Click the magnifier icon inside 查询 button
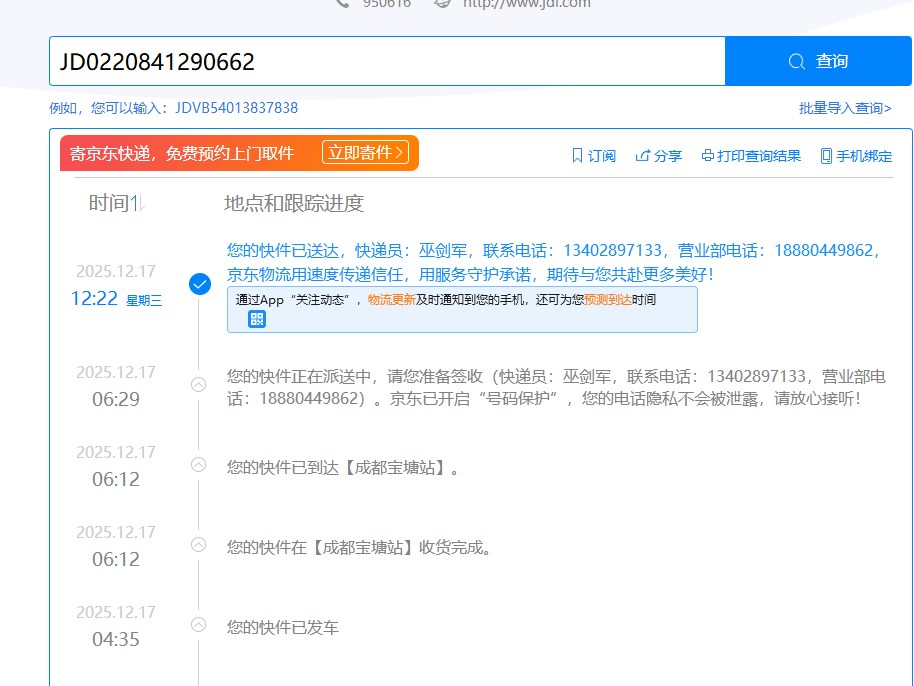Viewport: 914px width, 686px height. tap(797, 62)
